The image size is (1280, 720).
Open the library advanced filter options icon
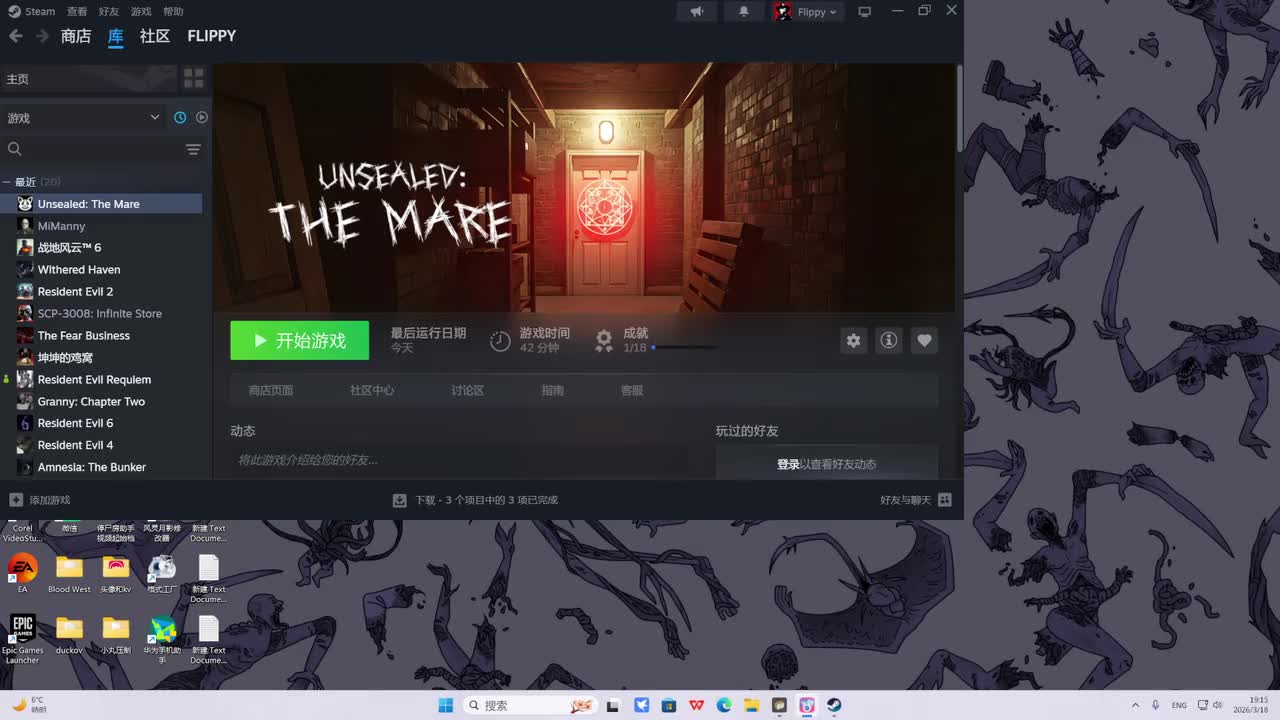[x=193, y=149]
